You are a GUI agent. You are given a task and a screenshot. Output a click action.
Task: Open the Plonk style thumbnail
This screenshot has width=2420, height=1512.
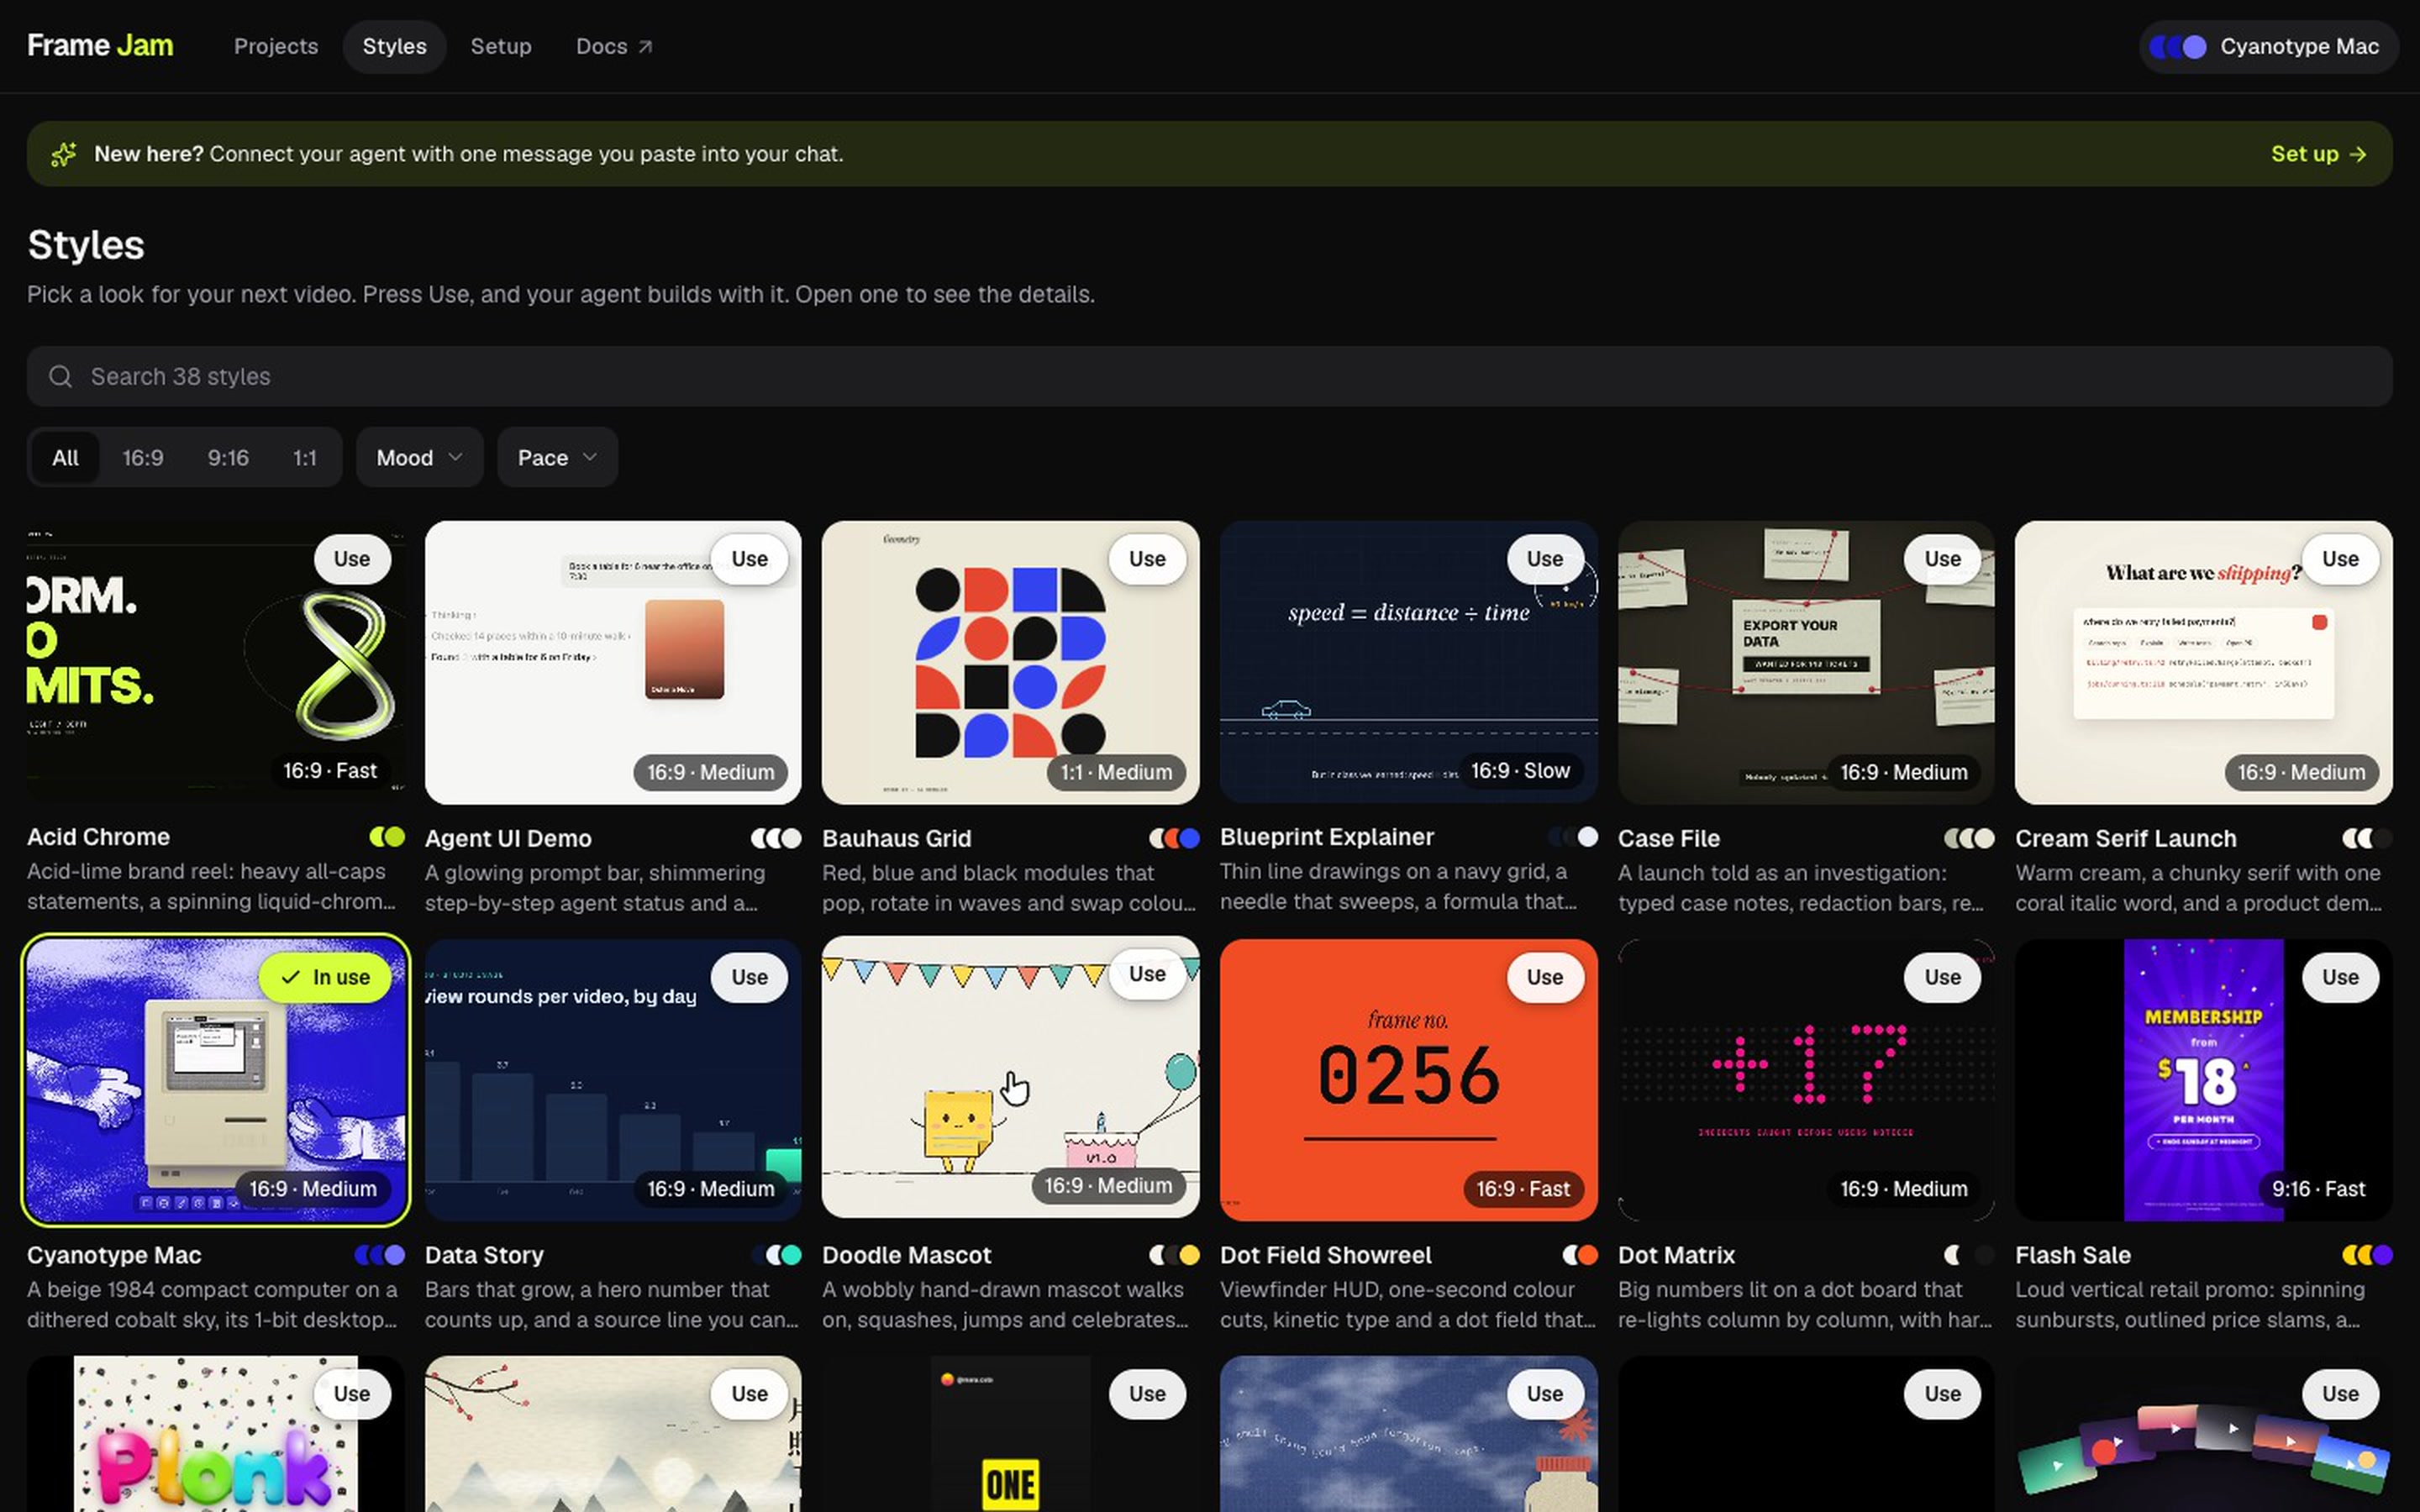coord(215,1434)
